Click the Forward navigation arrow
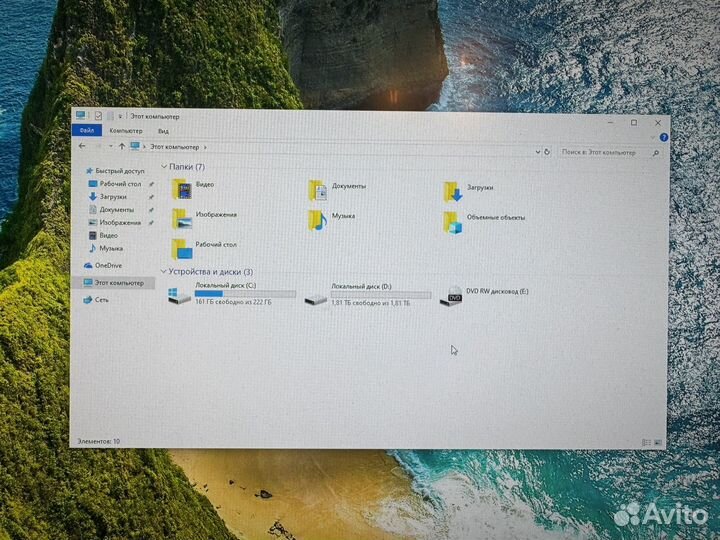This screenshot has width=720, height=540. pyautogui.click(x=98, y=146)
